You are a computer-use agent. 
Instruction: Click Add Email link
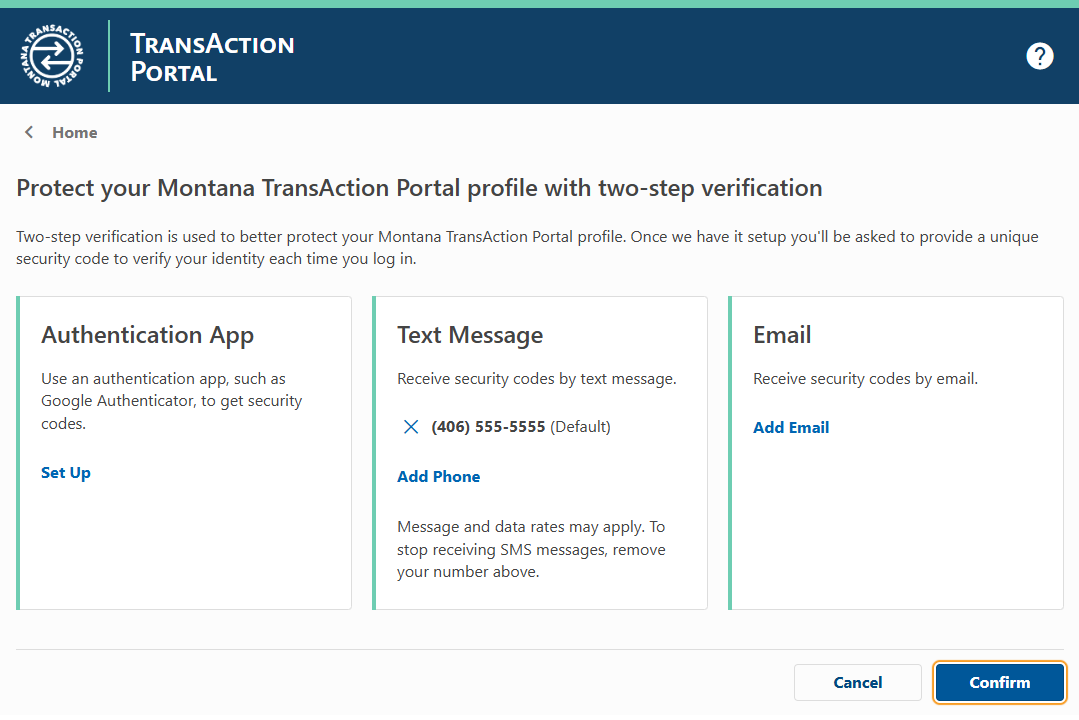pos(791,427)
